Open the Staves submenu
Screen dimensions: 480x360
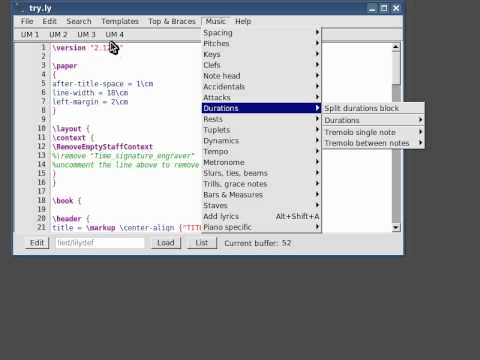(x=261, y=205)
